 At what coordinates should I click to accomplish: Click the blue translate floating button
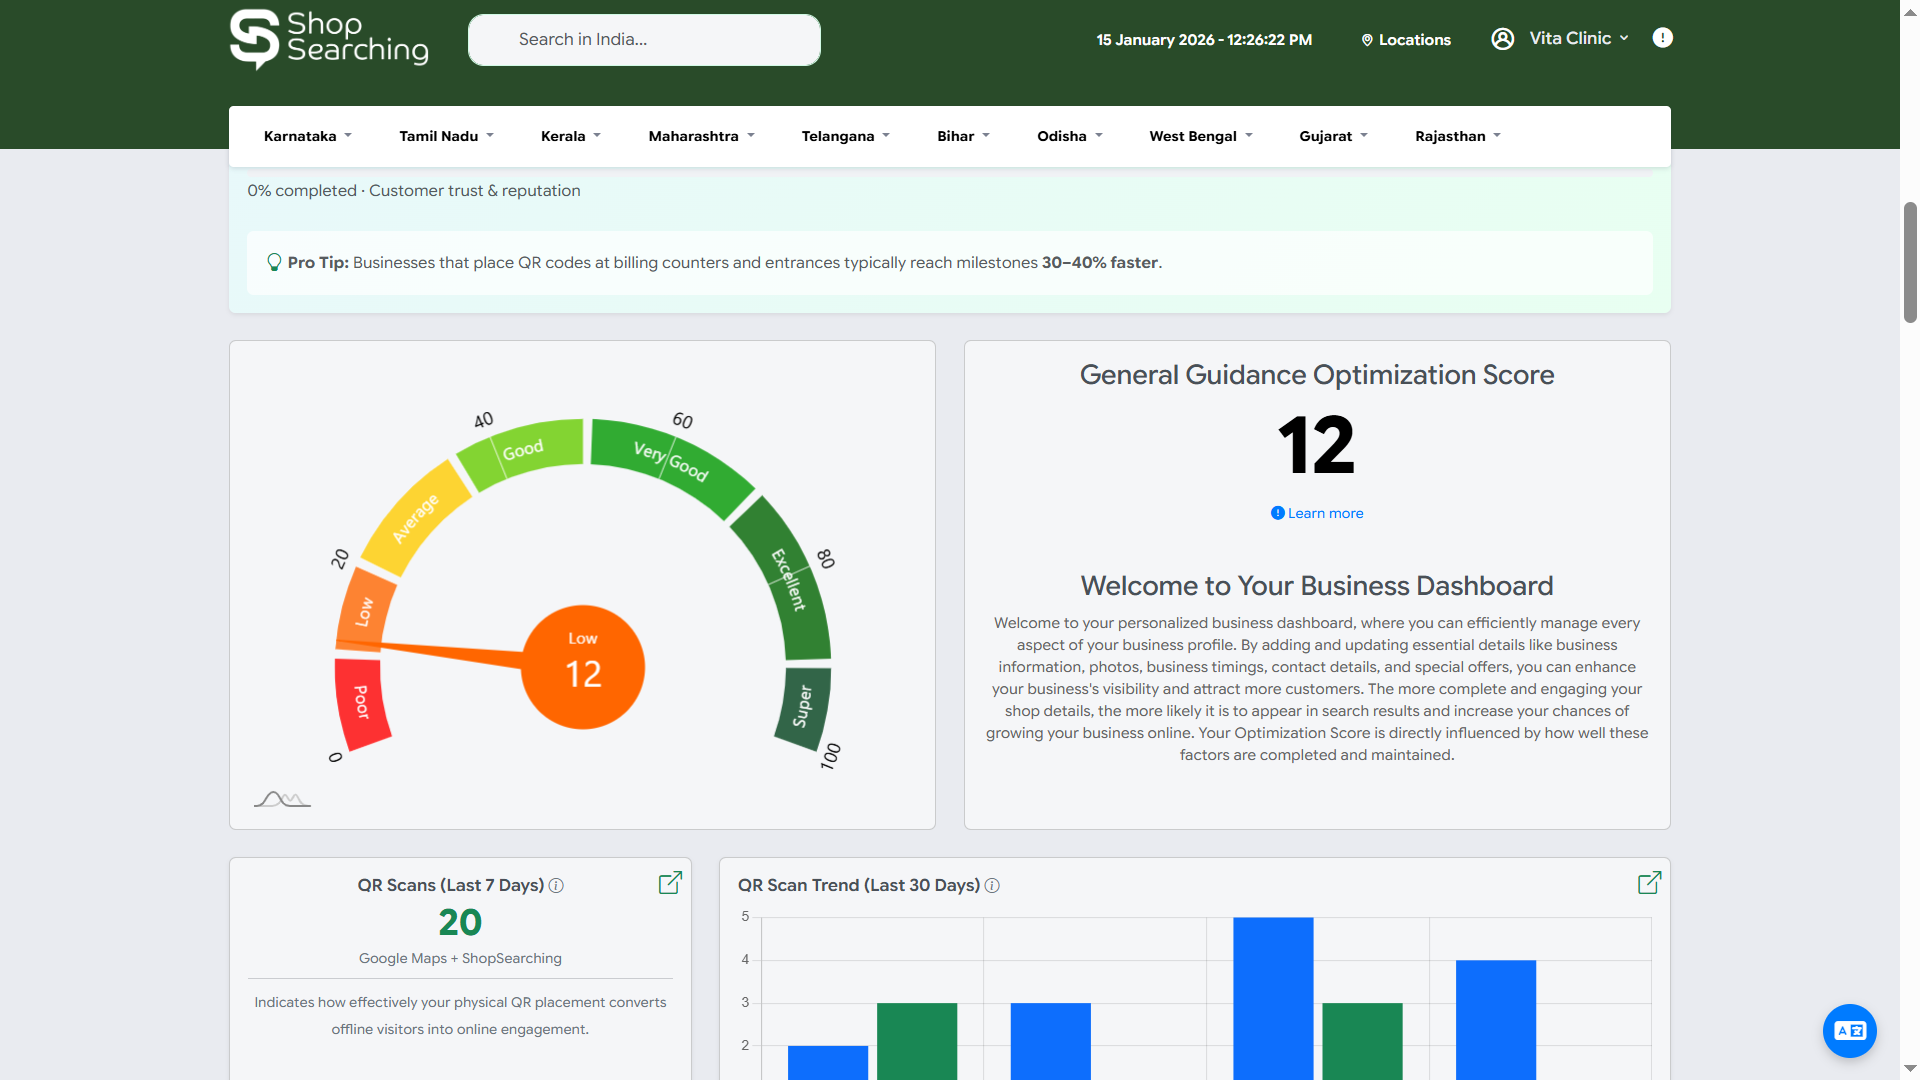(x=1849, y=1031)
